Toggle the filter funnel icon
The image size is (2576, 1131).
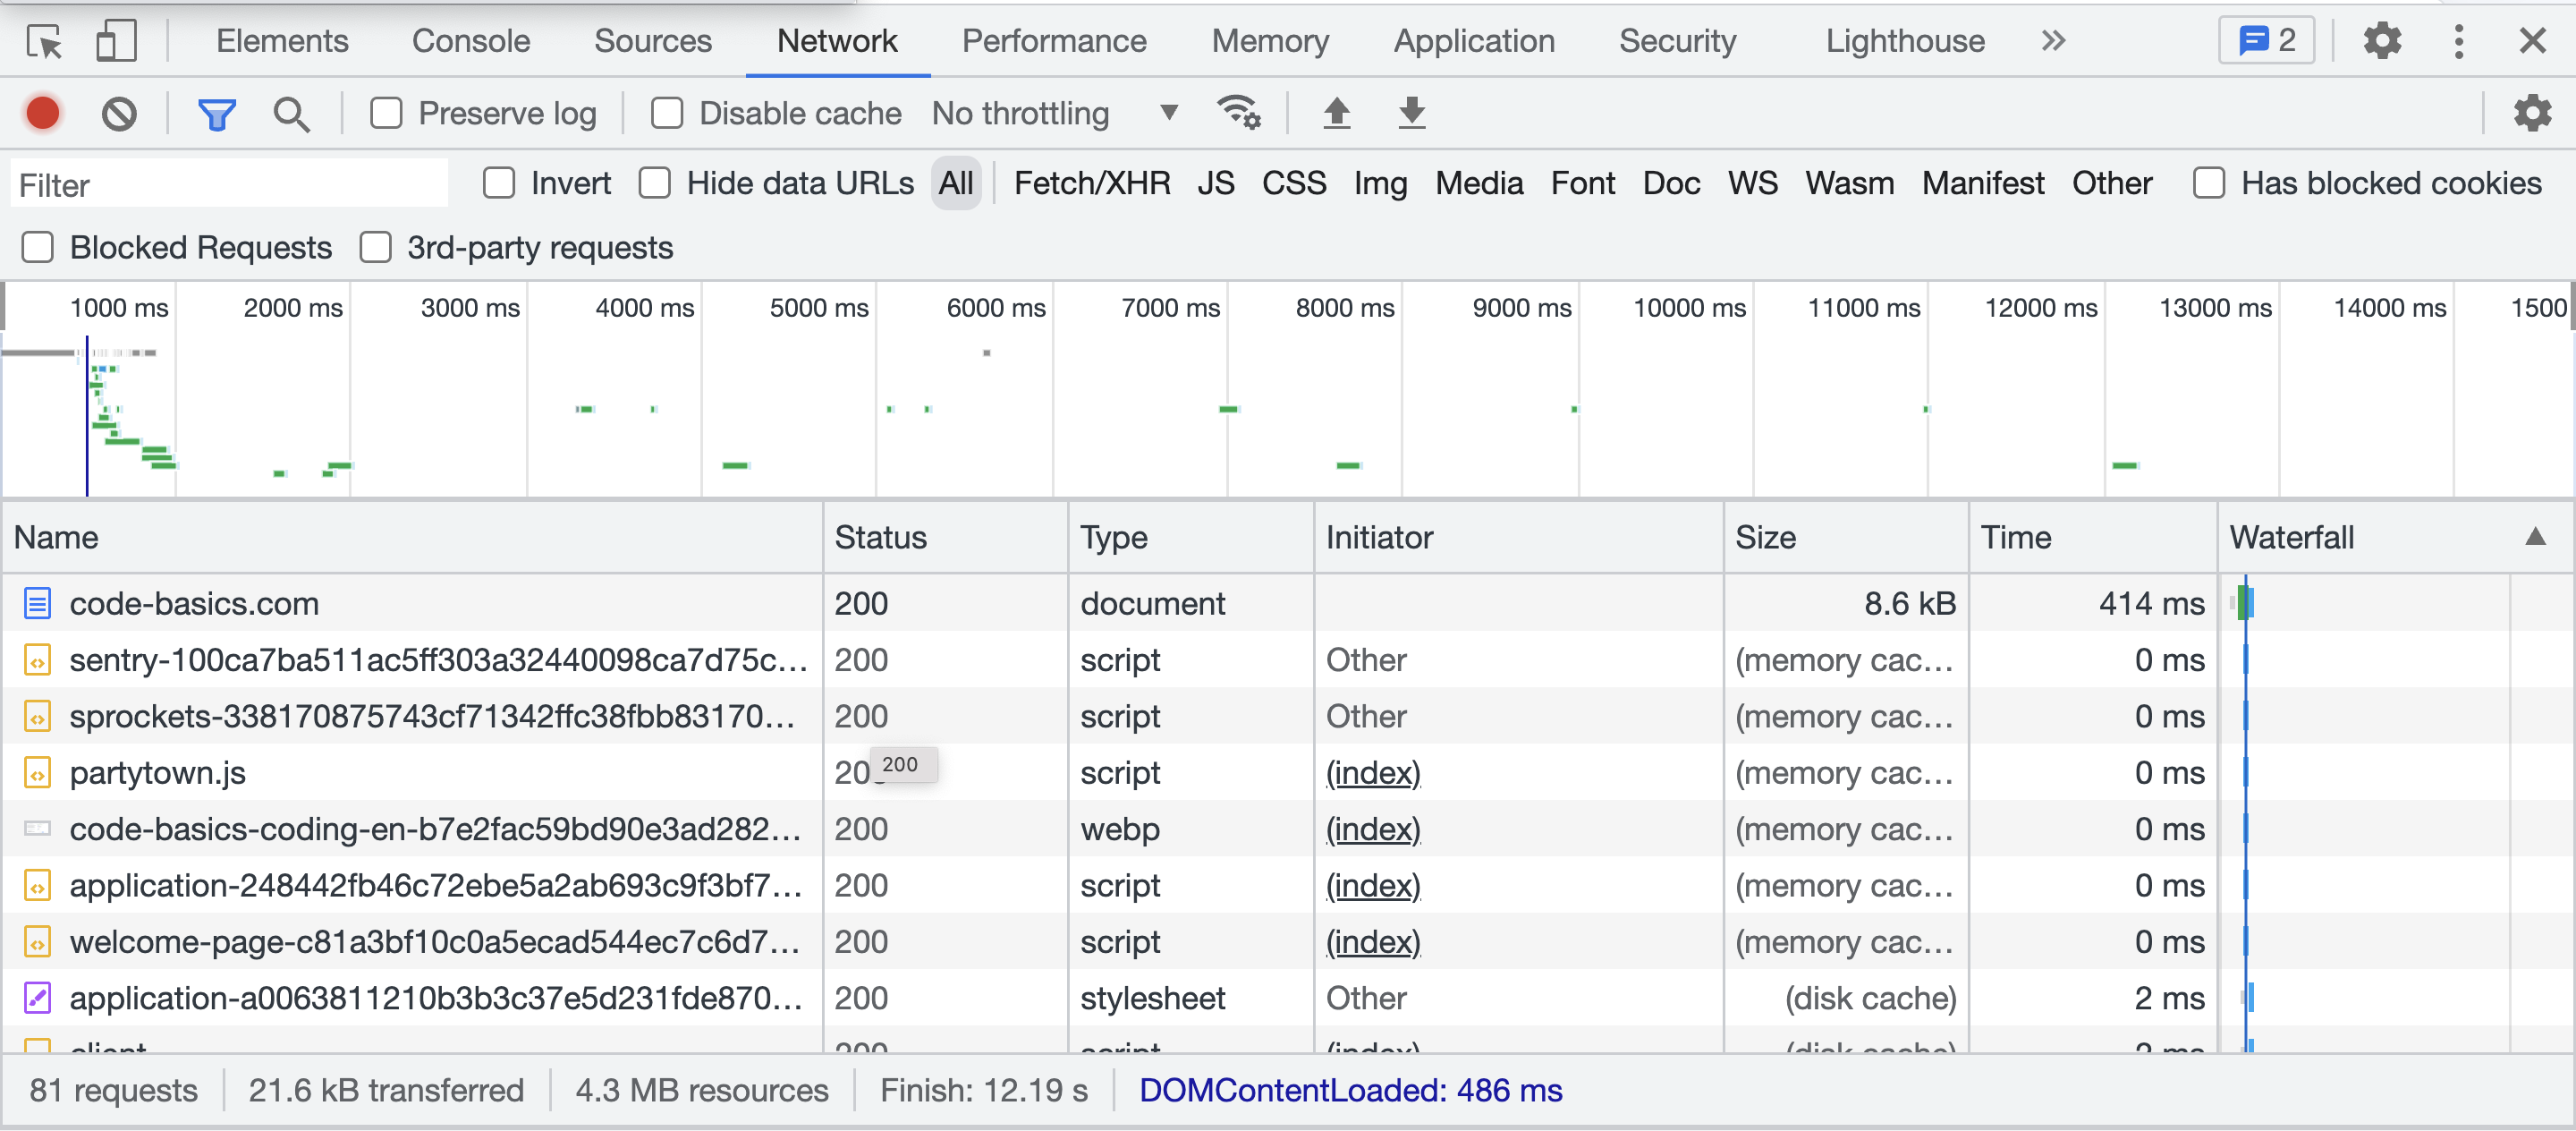point(216,114)
